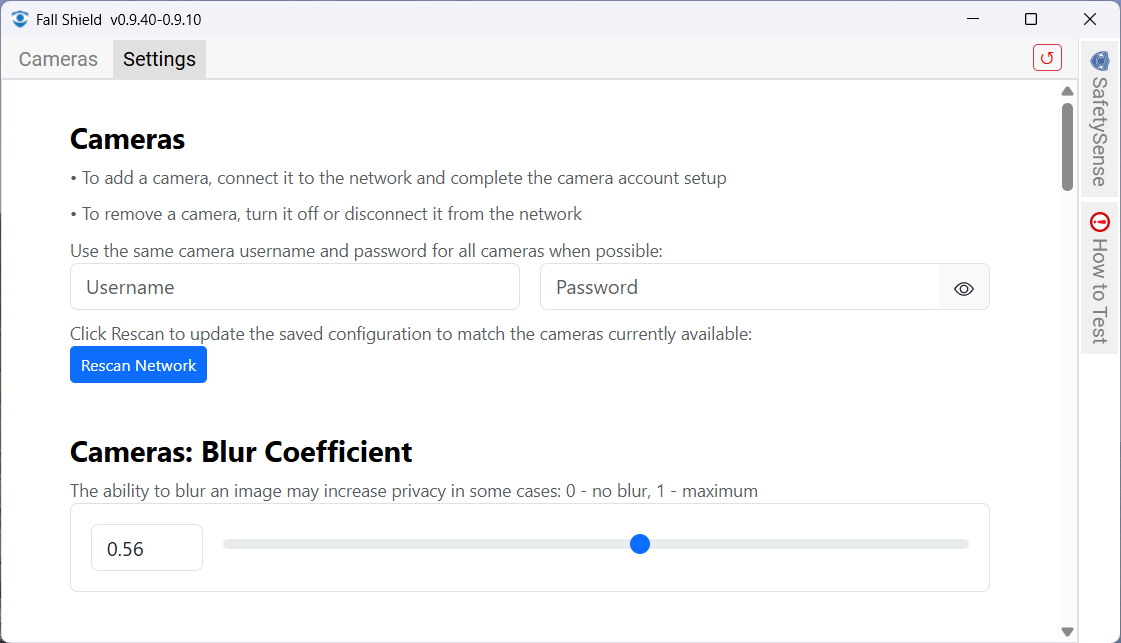Click the red reload icon button
1121x643 pixels.
click(1047, 58)
